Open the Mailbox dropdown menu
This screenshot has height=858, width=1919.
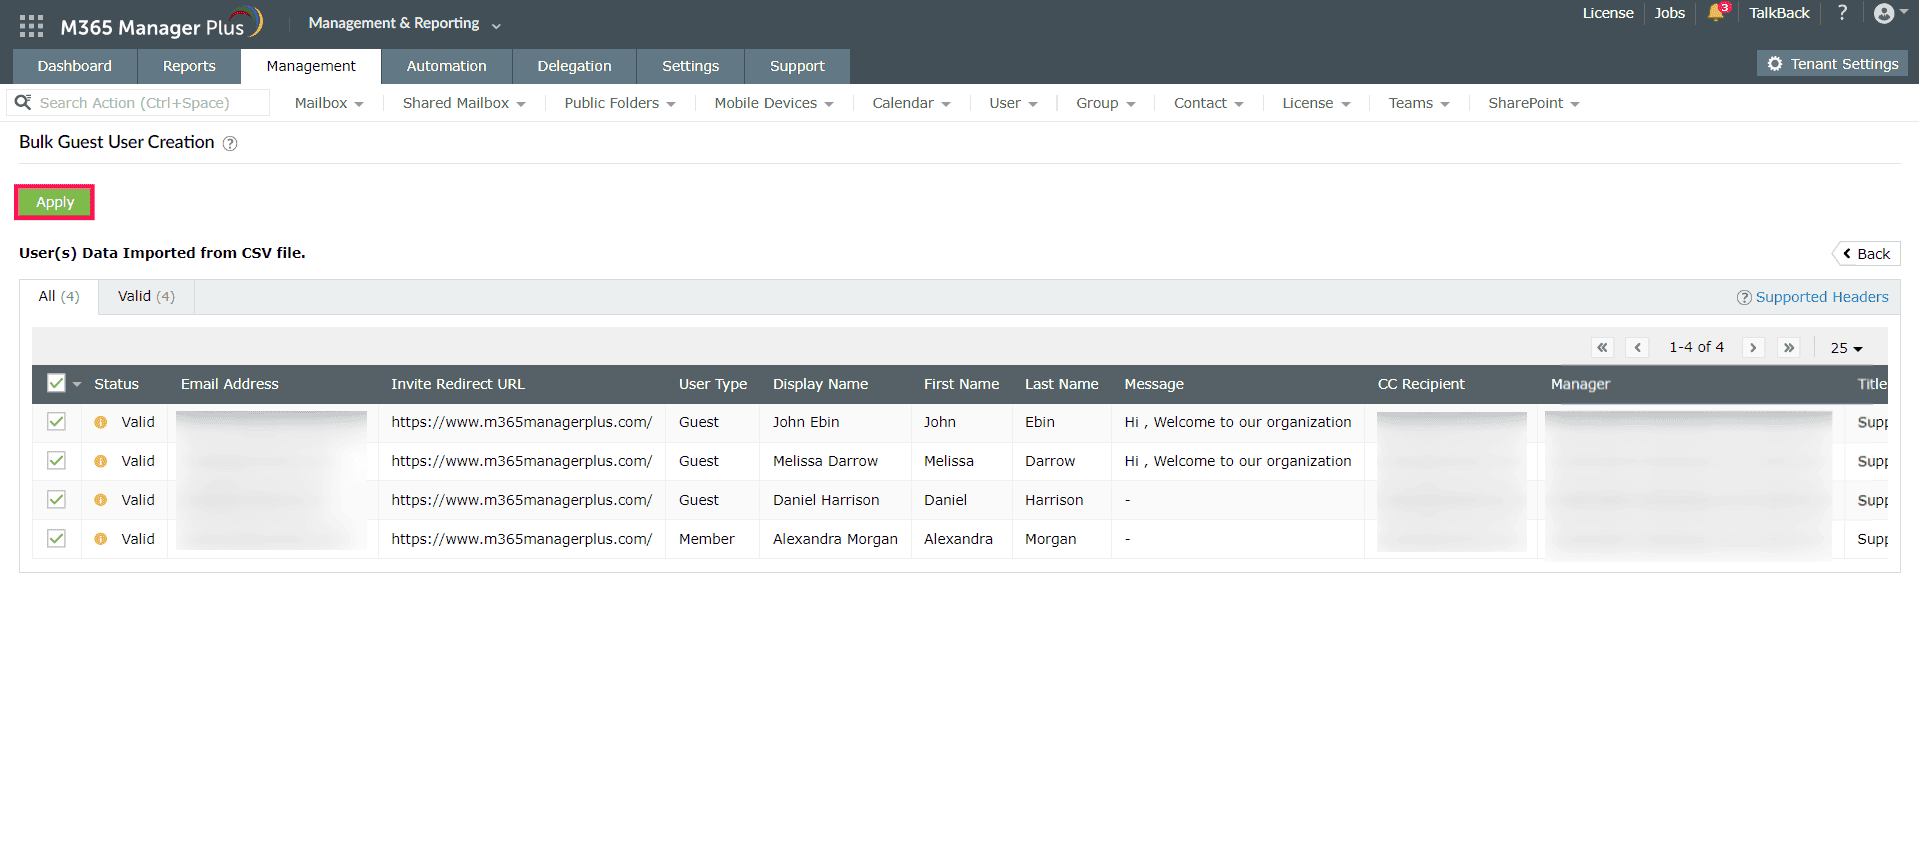tap(329, 103)
